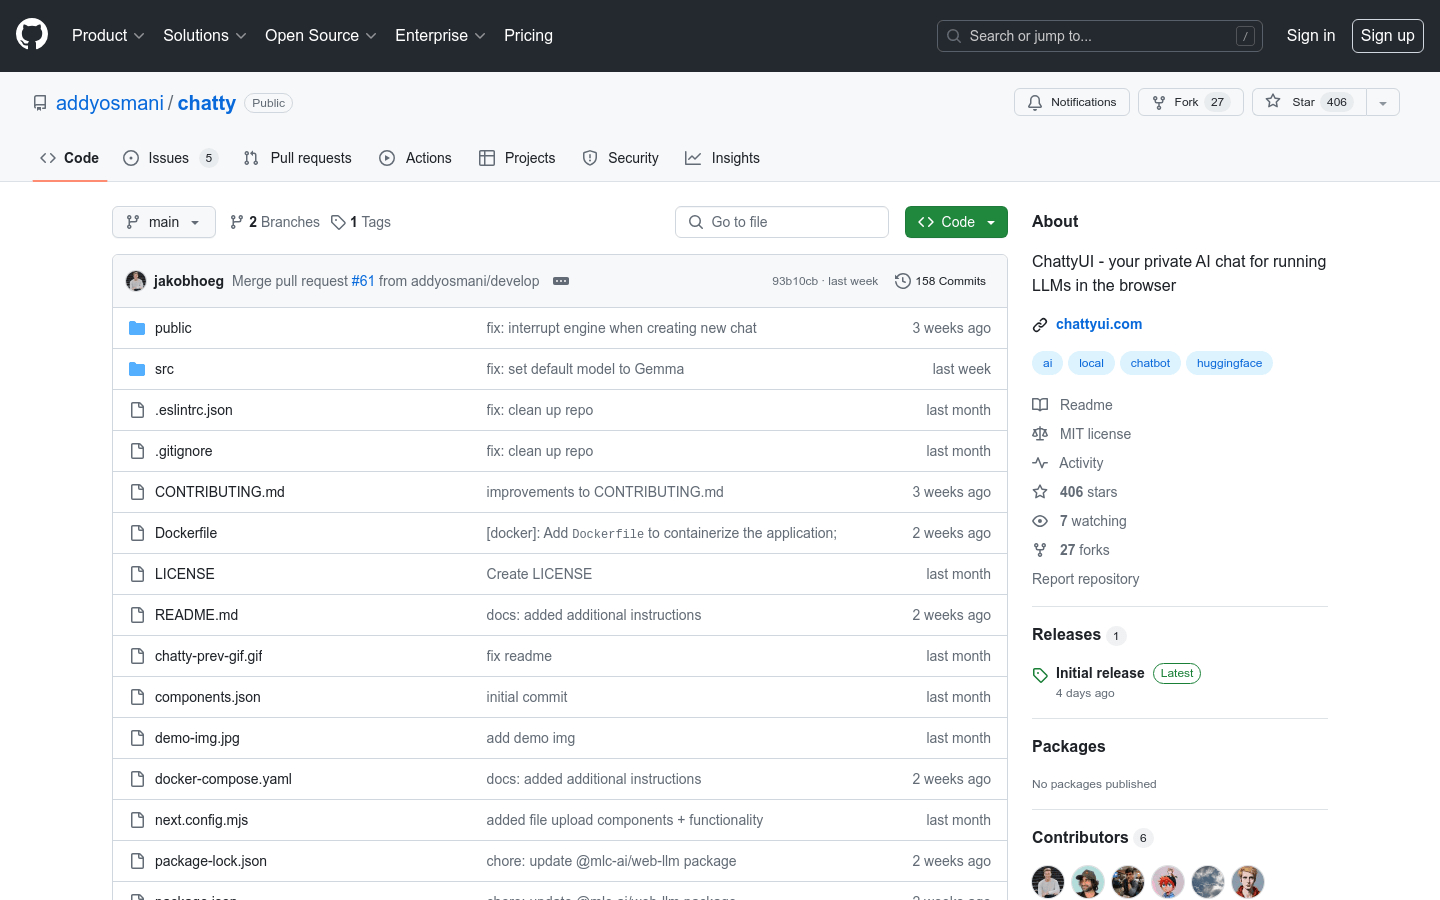Open the Open Source dropdown
Screen dimensions: 1440x900
(x=321, y=35)
